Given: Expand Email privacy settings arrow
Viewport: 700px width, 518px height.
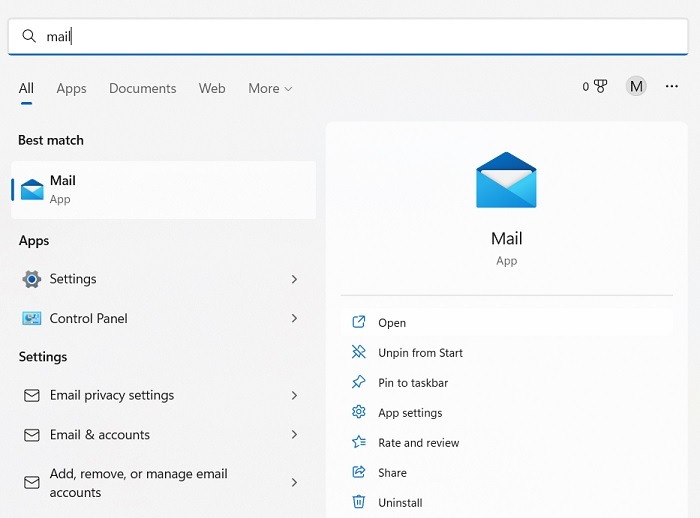Looking at the screenshot, I should tap(294, 395).
